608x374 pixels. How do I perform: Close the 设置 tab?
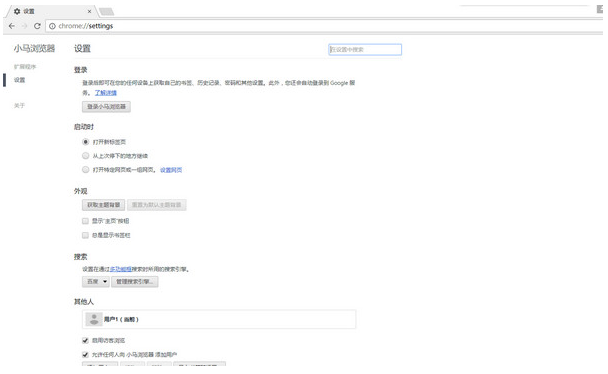point(89,11)
